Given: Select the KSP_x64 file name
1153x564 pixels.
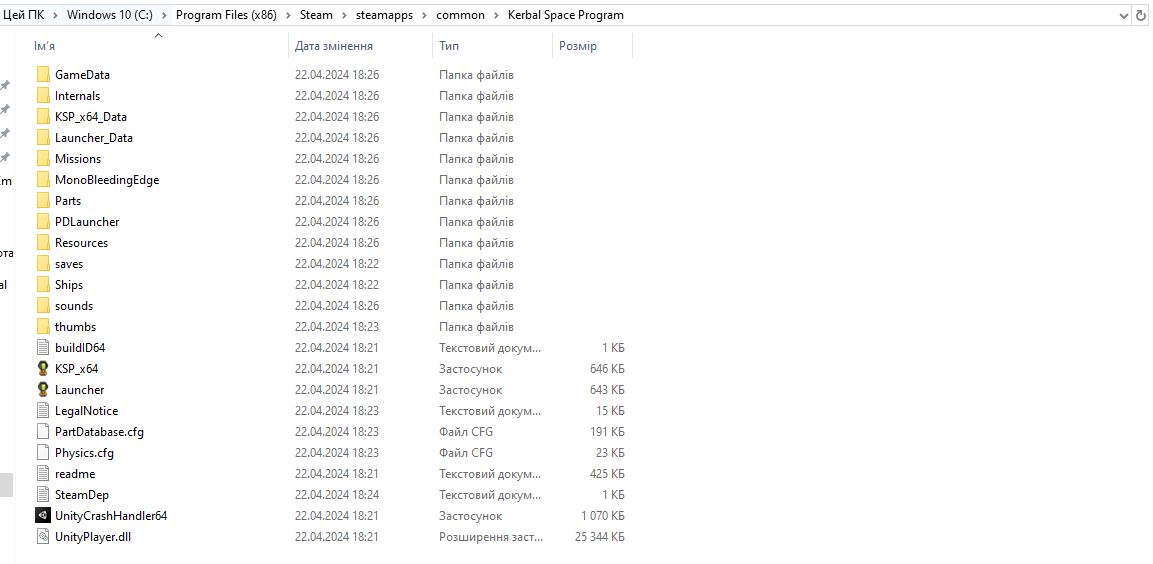Looking at the screenshot, I should point(76,368).
